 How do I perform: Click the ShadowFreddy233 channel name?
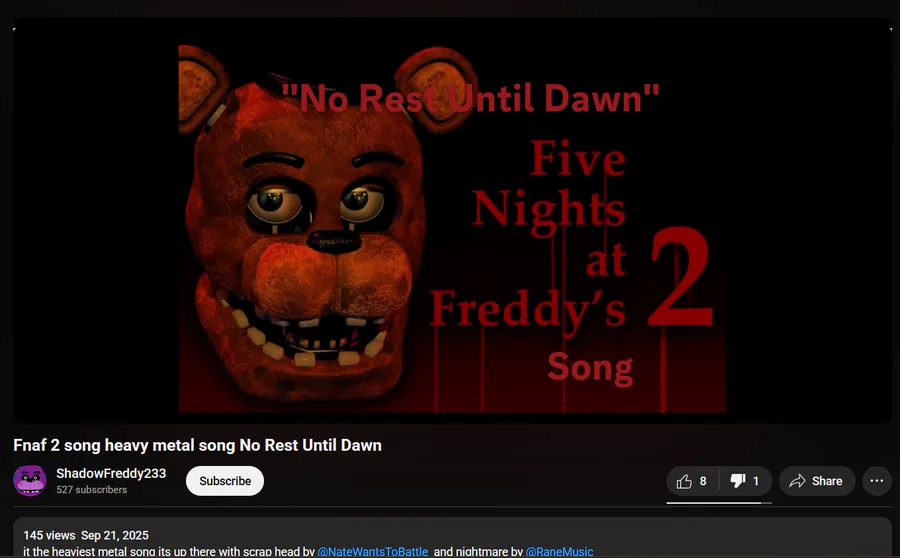111,474
